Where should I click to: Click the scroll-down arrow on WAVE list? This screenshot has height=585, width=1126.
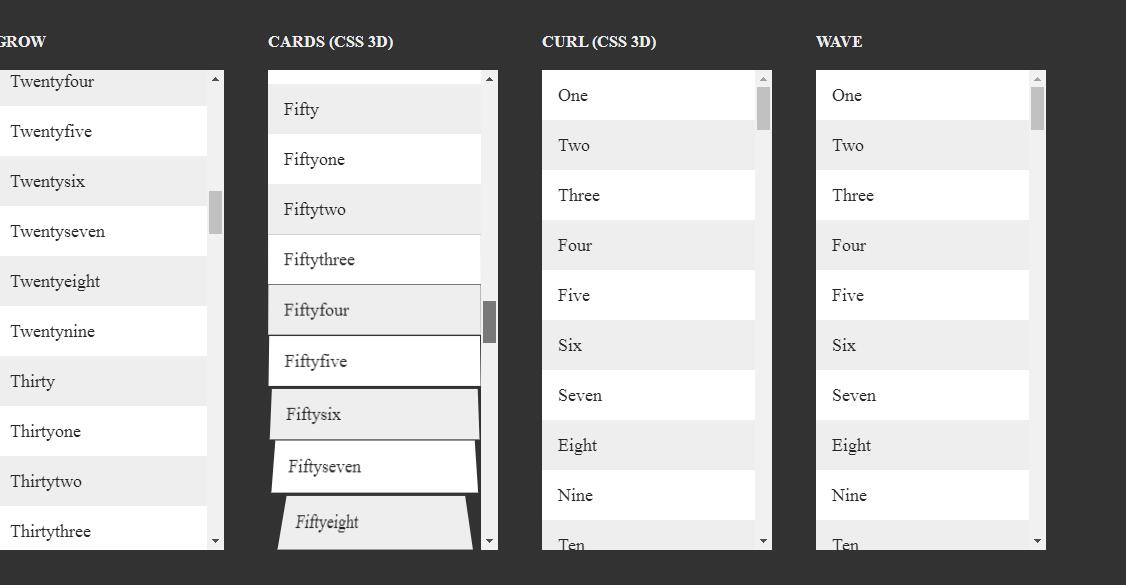click(x=1037, y=540)
